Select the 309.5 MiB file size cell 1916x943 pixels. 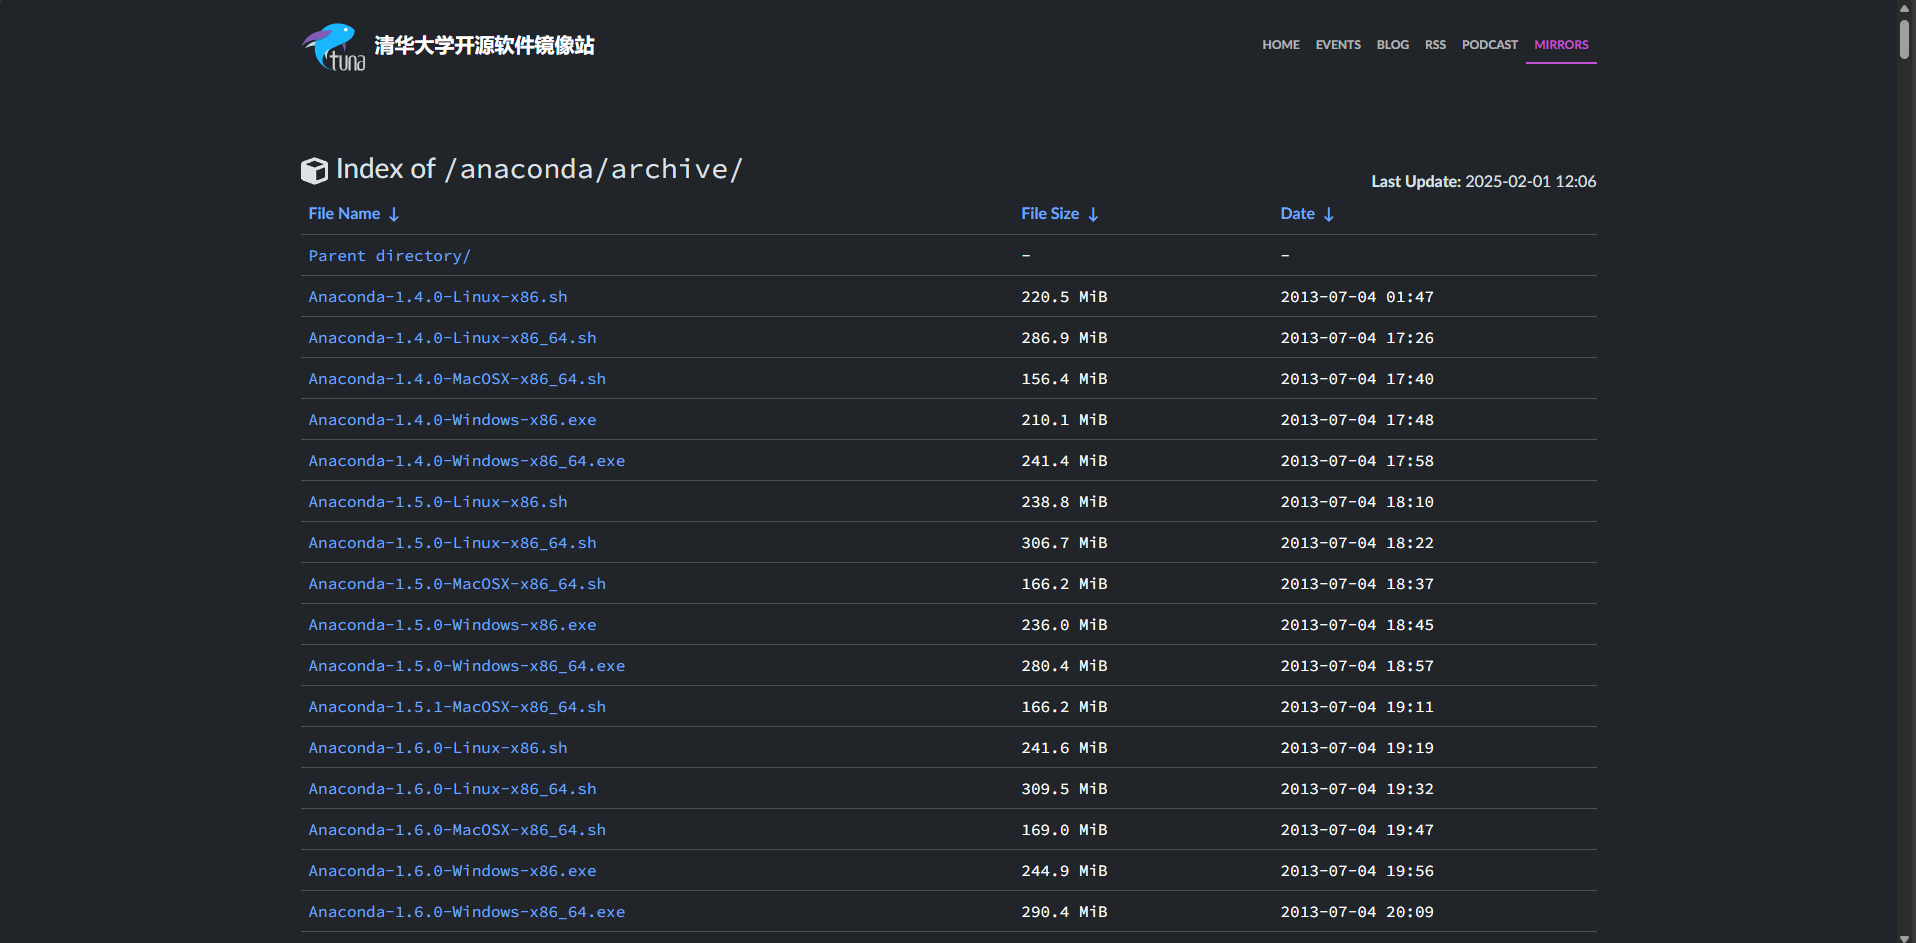(x=1064, y=789)
